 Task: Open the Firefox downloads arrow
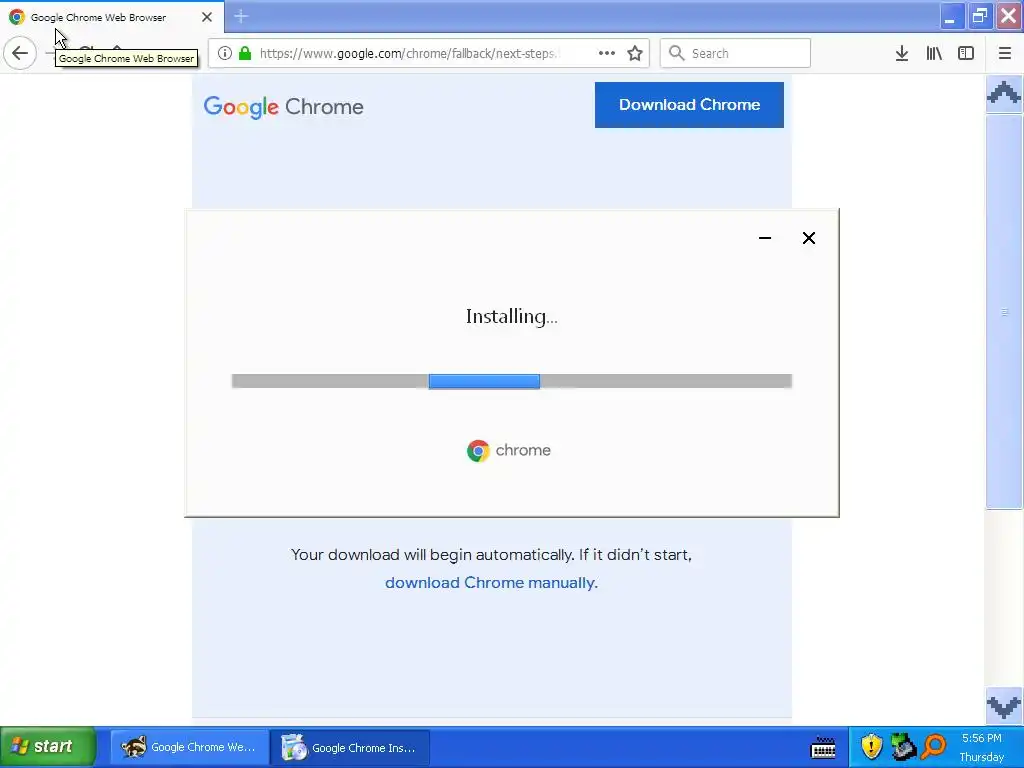902,54
